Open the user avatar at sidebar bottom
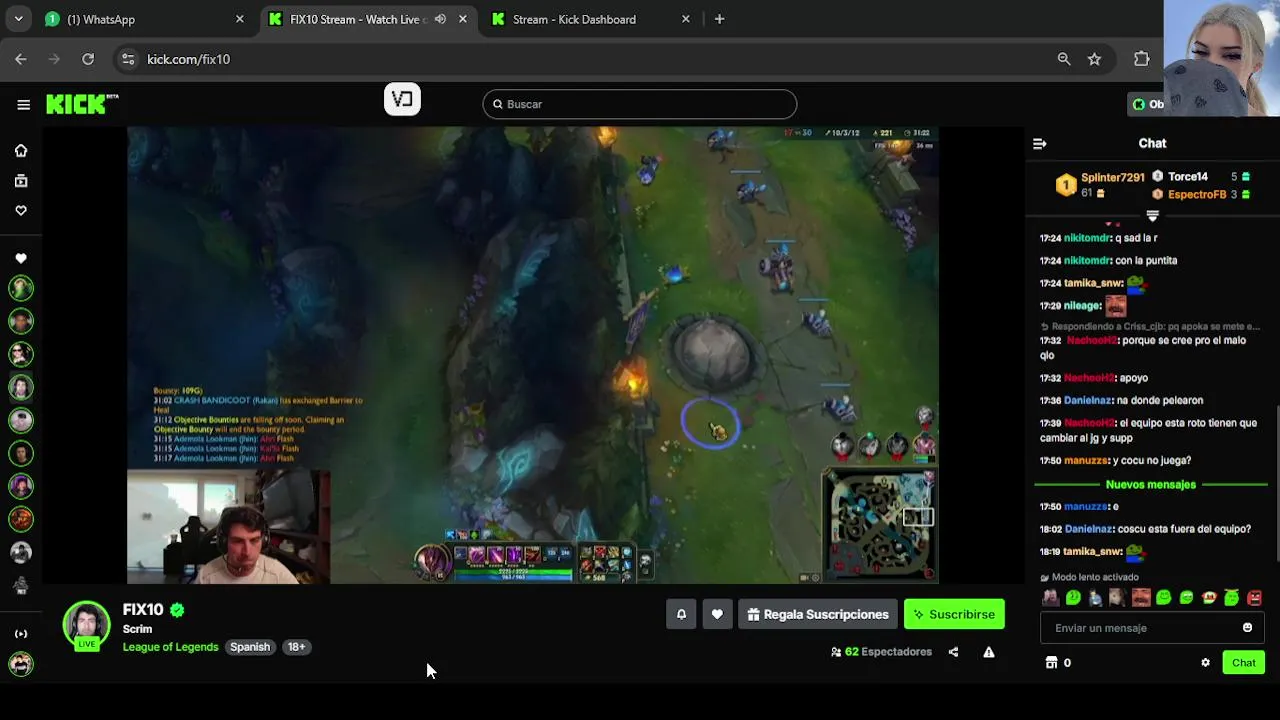Image resolution: width=1280 pixels, height=720 pixels. click(x=21, y=663)
